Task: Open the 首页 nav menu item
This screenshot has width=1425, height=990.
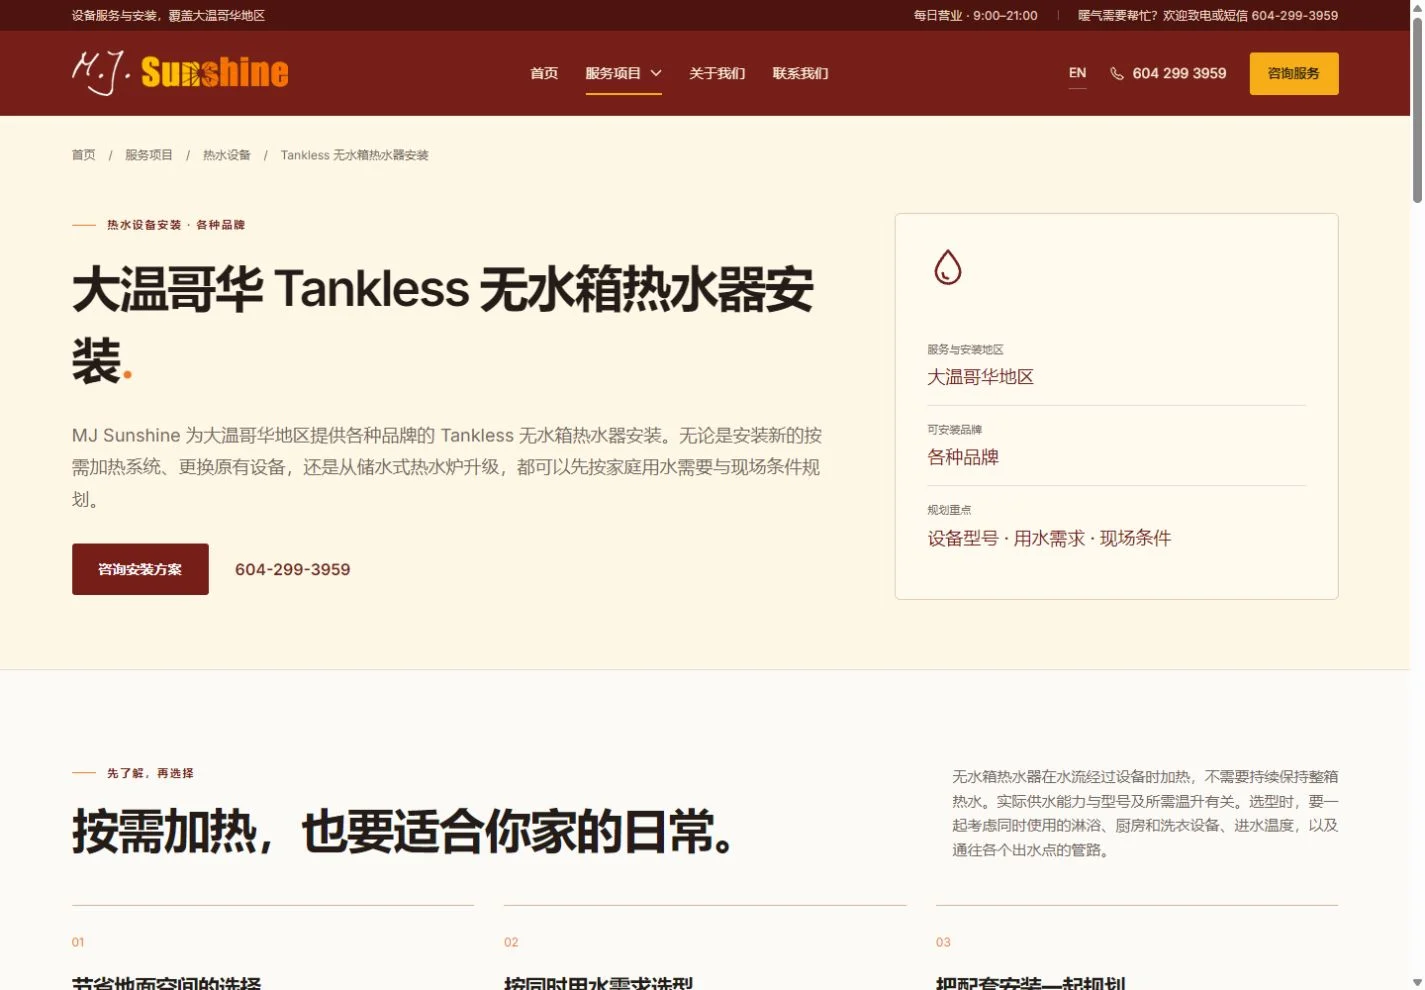Action: (544, 73)
